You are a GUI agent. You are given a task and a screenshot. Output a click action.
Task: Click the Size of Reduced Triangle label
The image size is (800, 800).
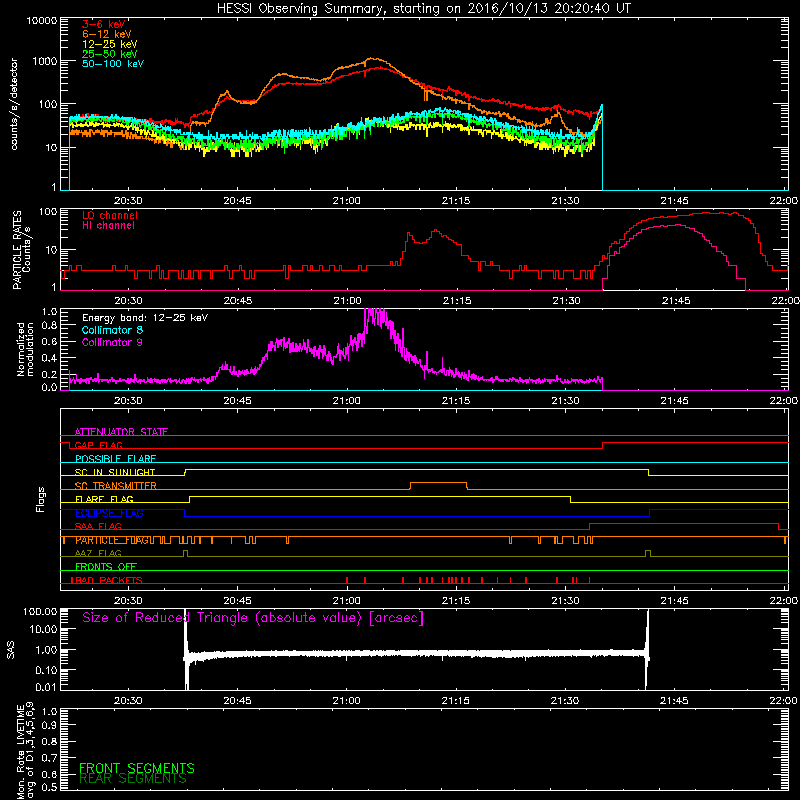tap(253, 618)
